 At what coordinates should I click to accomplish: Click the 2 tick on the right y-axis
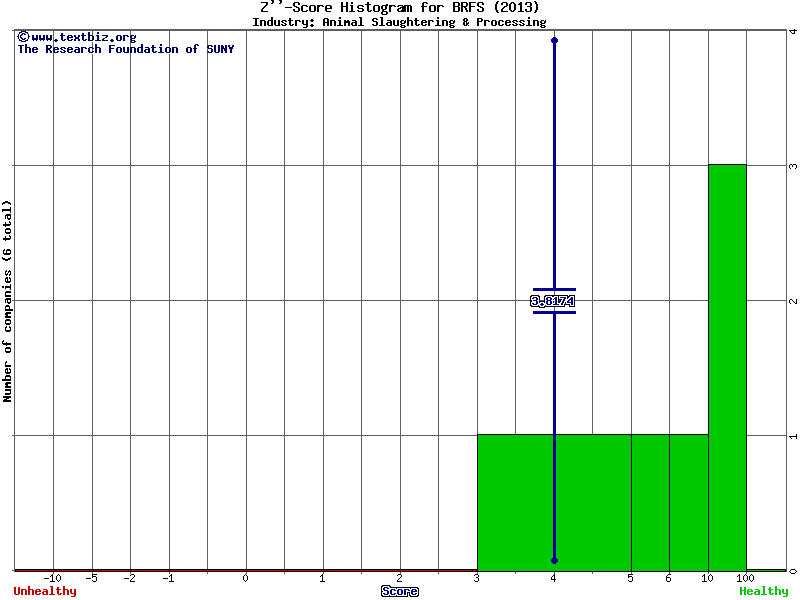pyautogui.click(x=793, y=301)
